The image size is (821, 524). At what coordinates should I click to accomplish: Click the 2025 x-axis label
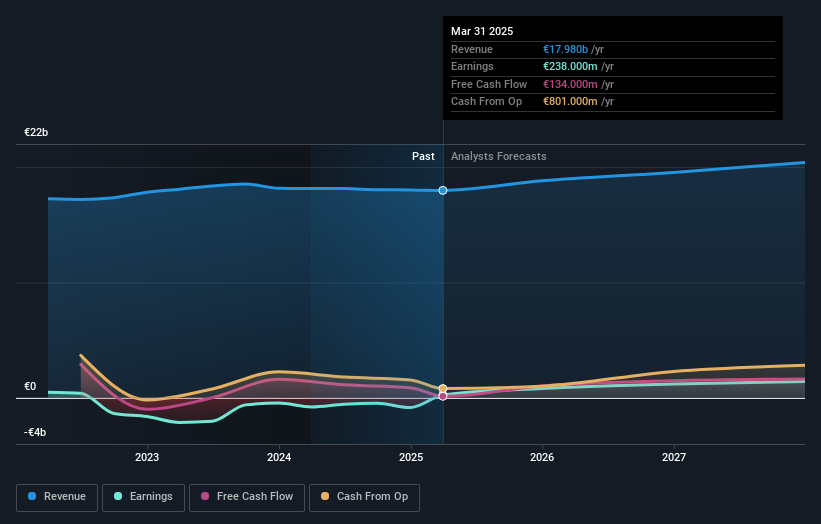pyautogui.click(x=411, y=457)
